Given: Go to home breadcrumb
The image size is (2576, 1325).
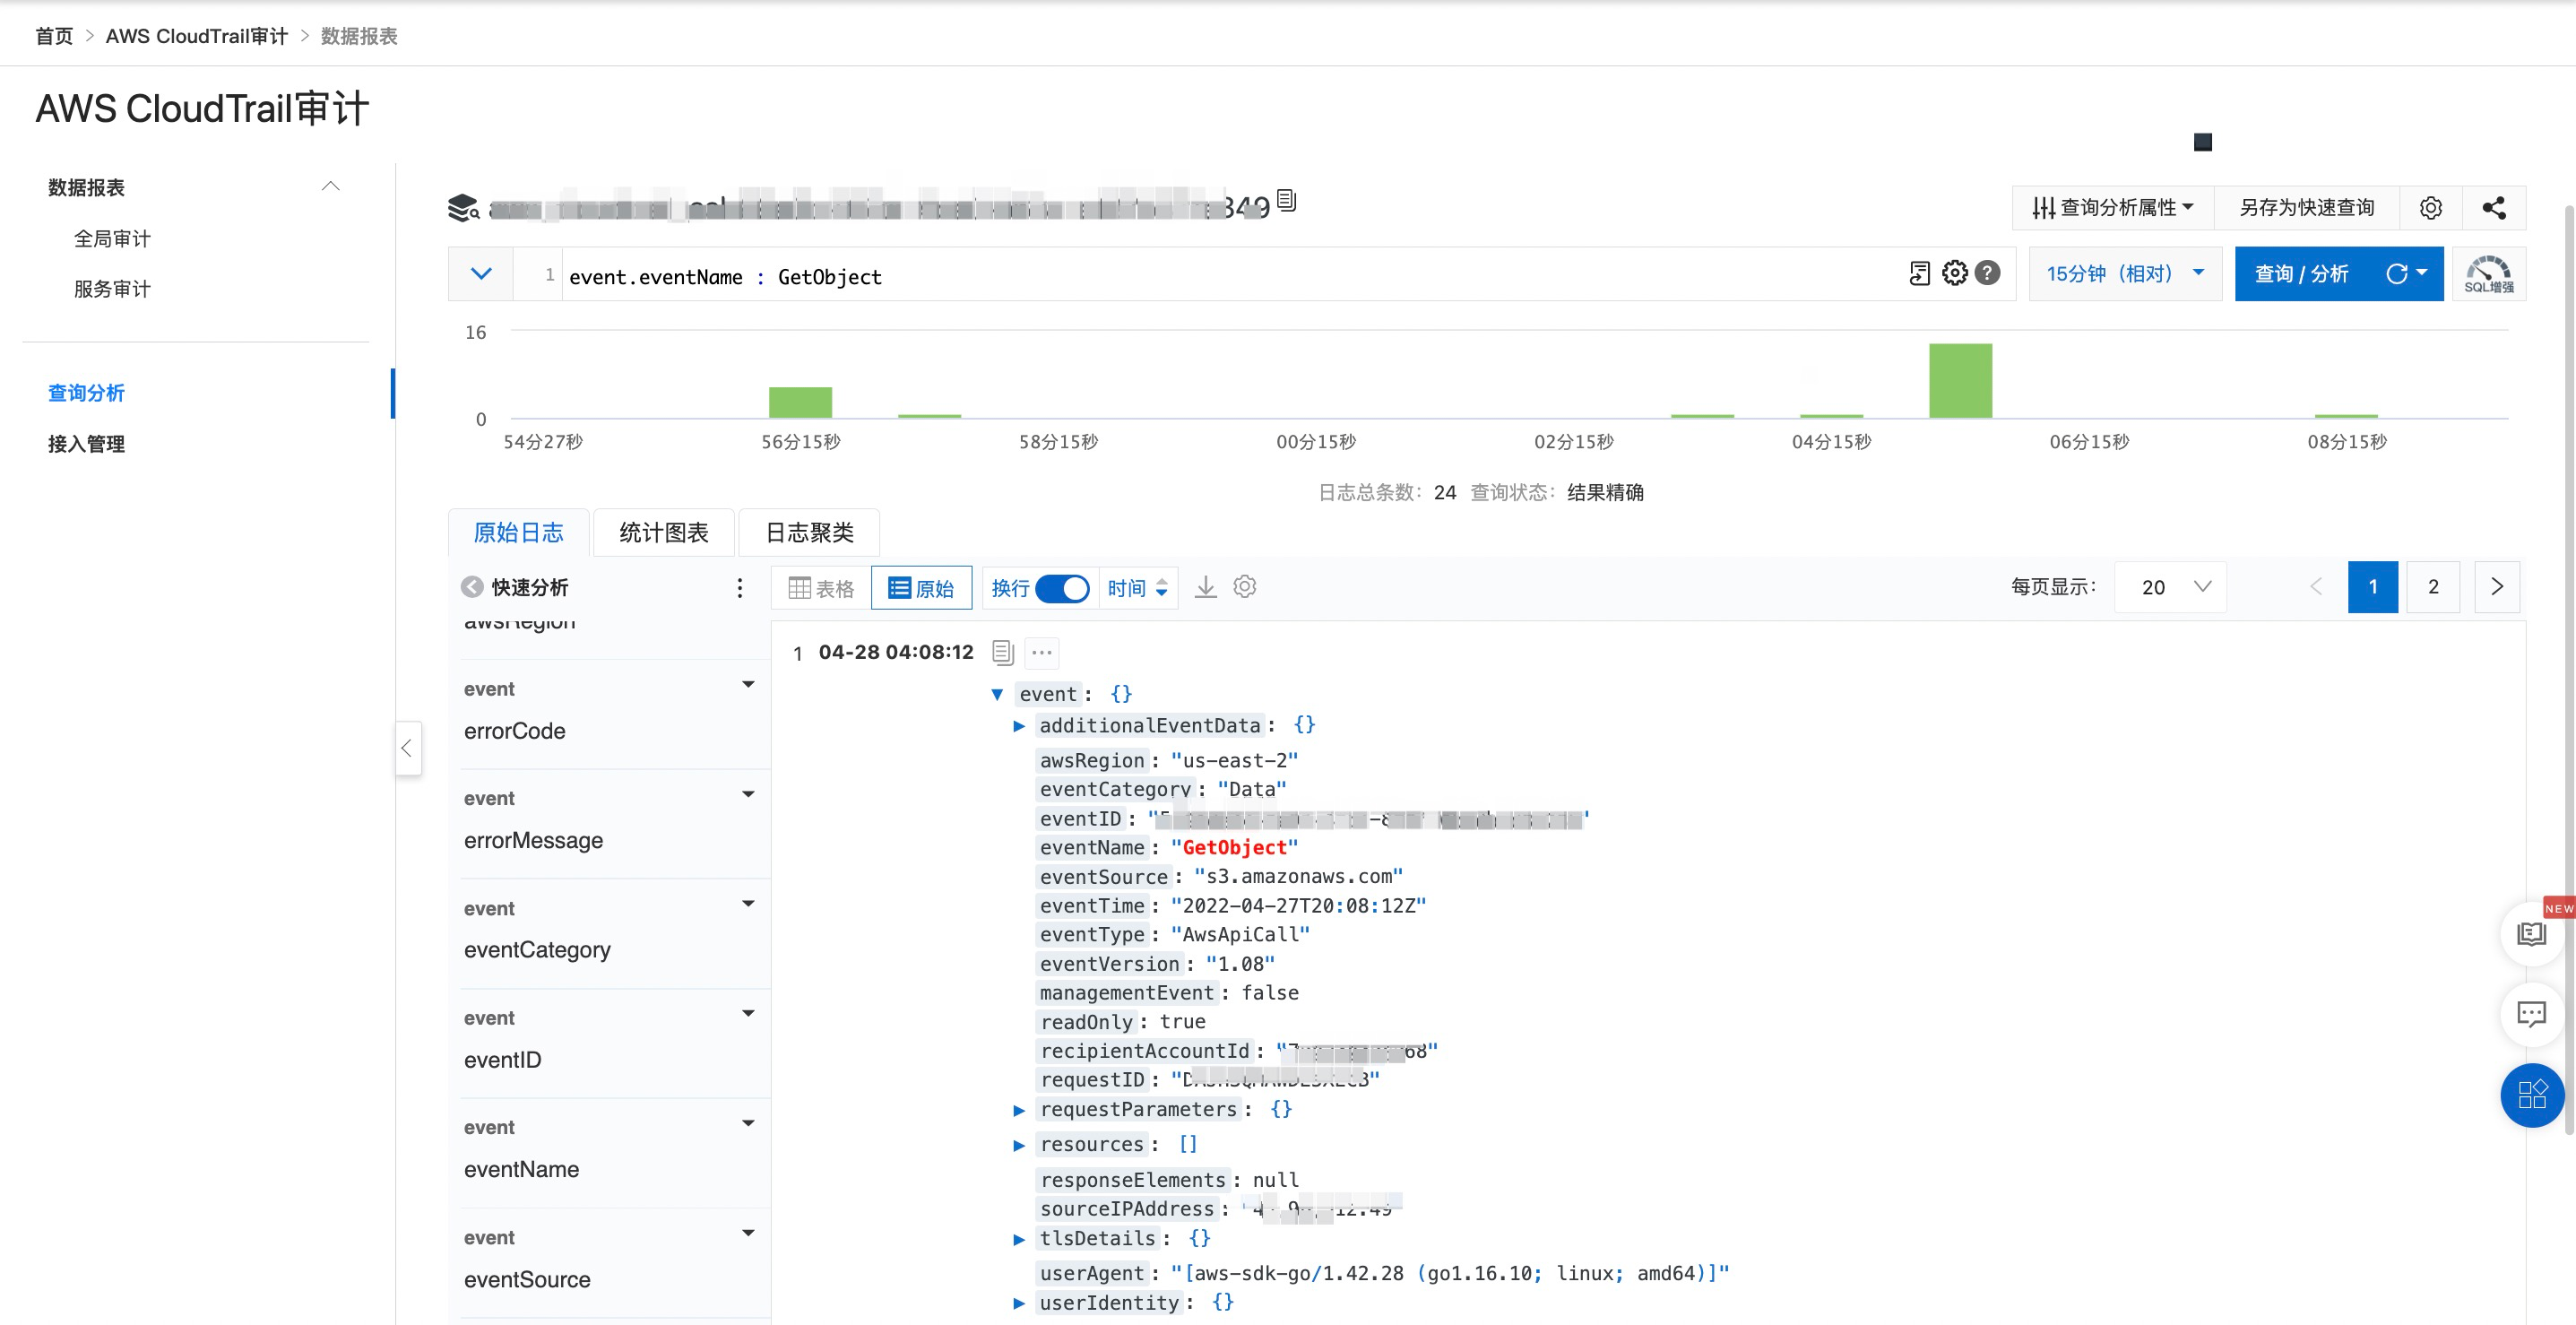Looking at the screenshot, I should coord(54,36).
